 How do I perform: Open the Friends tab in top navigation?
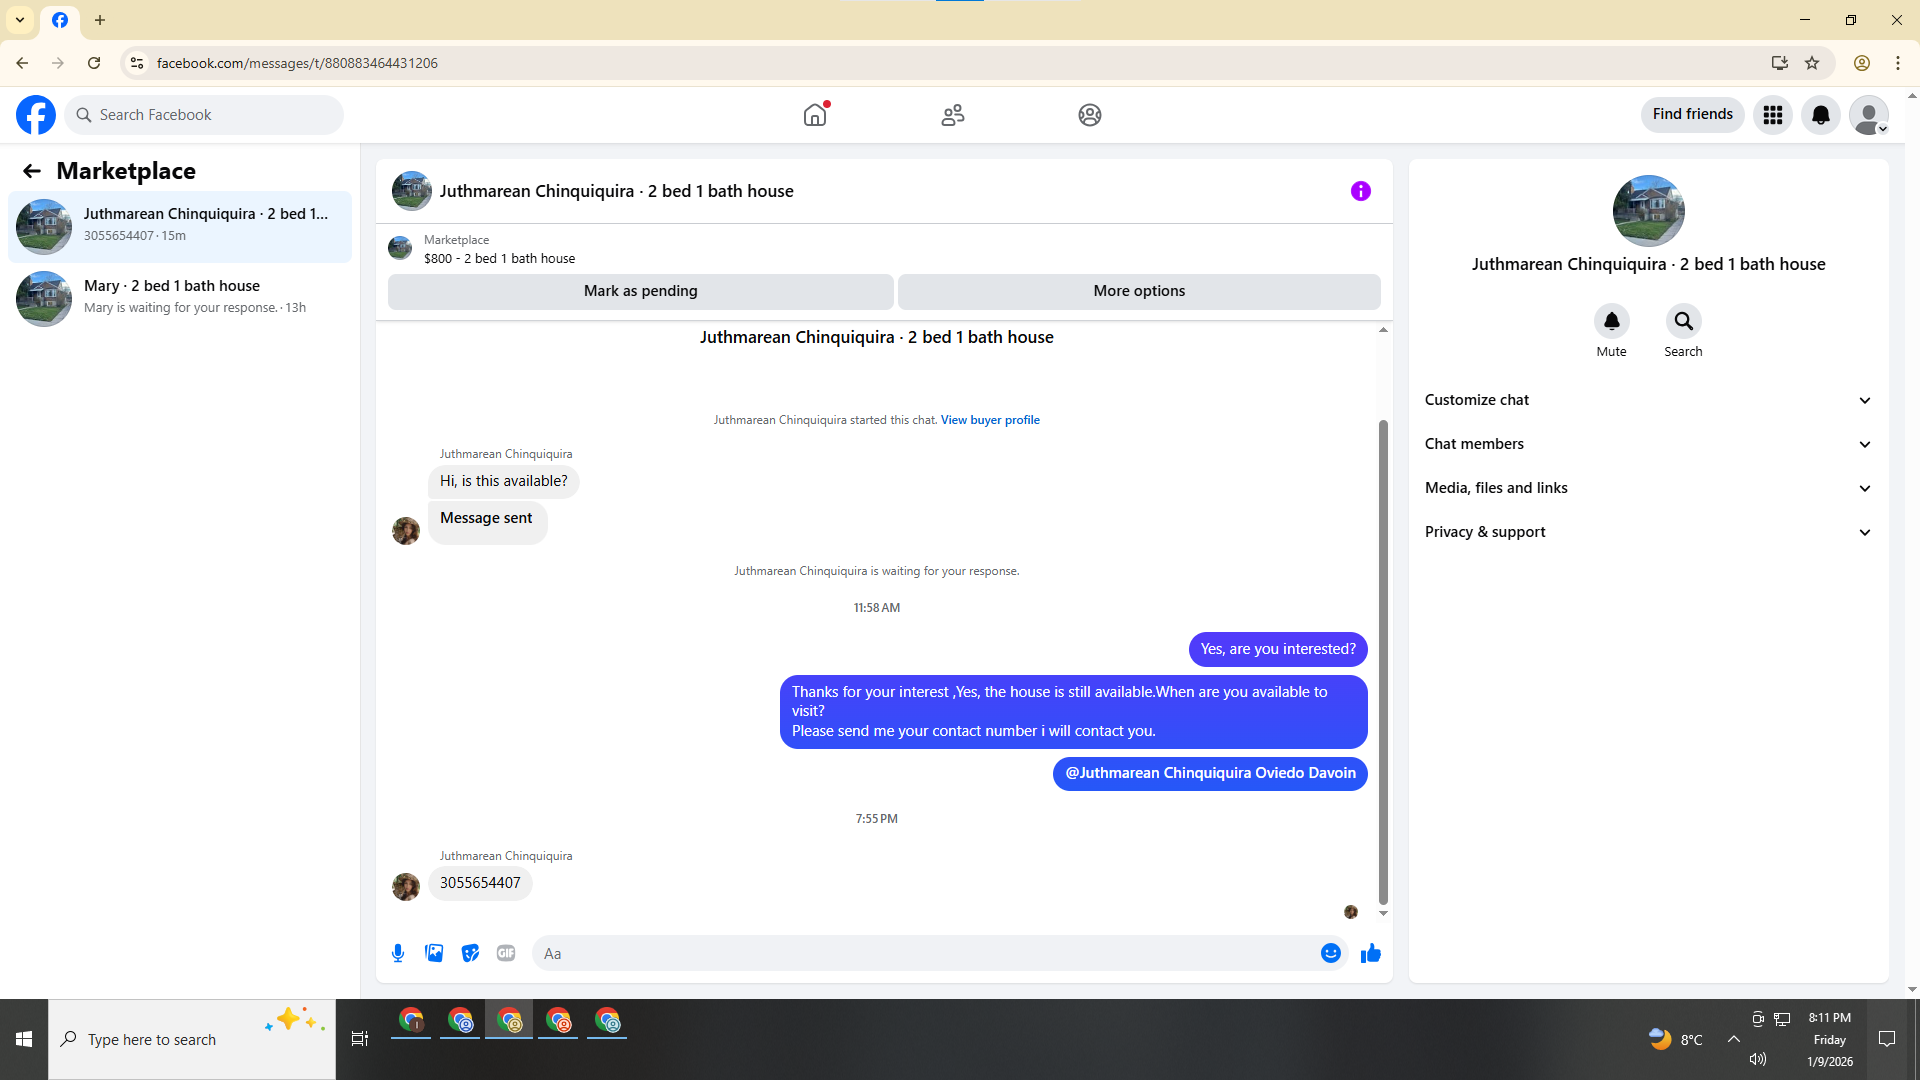point(952,115)
